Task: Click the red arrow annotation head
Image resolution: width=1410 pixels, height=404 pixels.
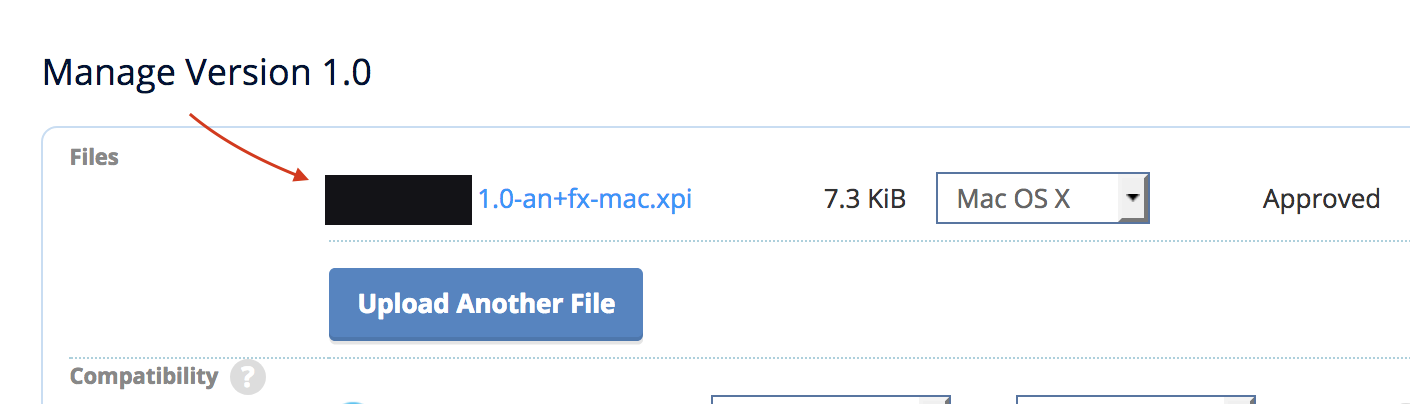Action: 300,175
